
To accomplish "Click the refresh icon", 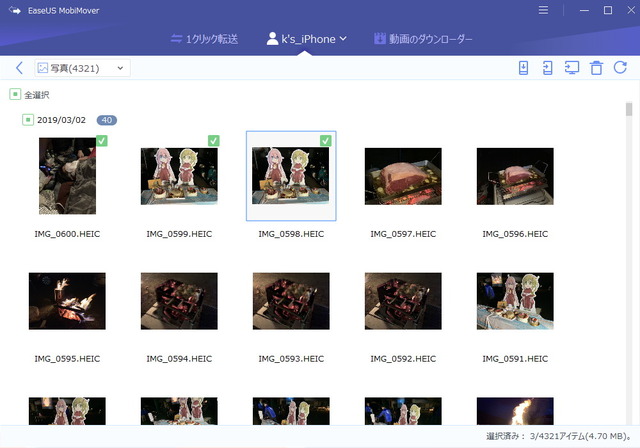I will pos(620,67).
